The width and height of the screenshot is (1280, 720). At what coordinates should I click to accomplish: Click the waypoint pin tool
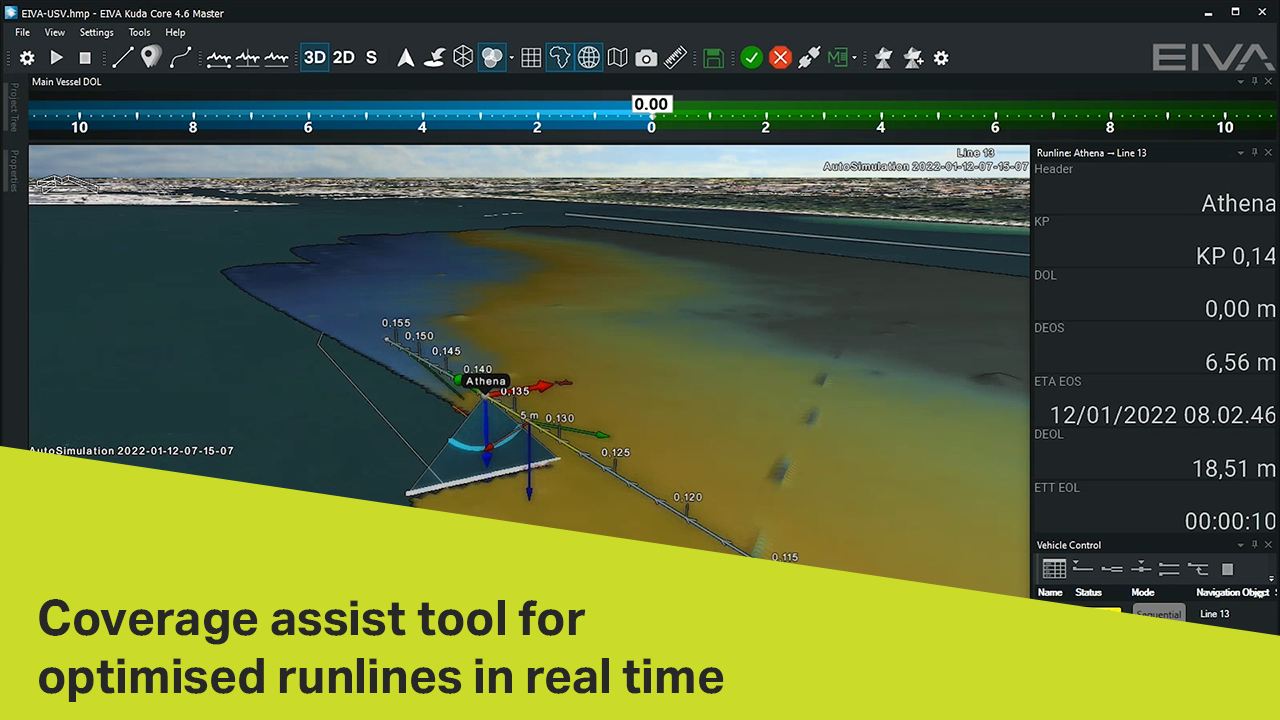[x=151, y=57]
